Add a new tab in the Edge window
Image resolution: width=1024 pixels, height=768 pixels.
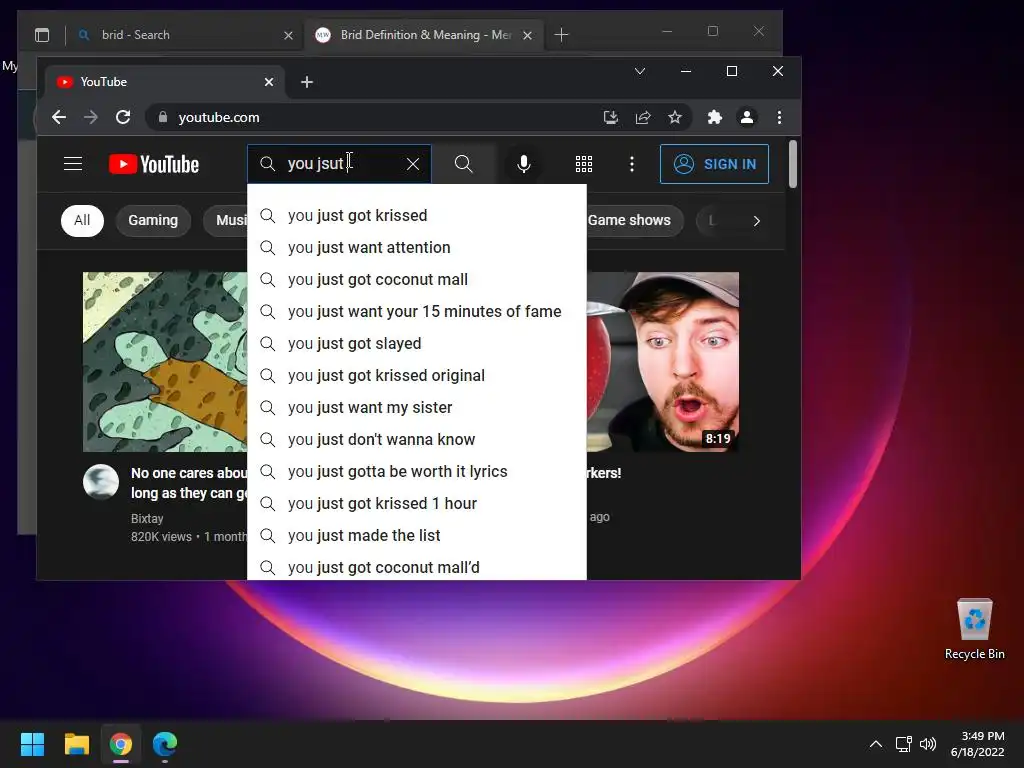pos(562,35)
